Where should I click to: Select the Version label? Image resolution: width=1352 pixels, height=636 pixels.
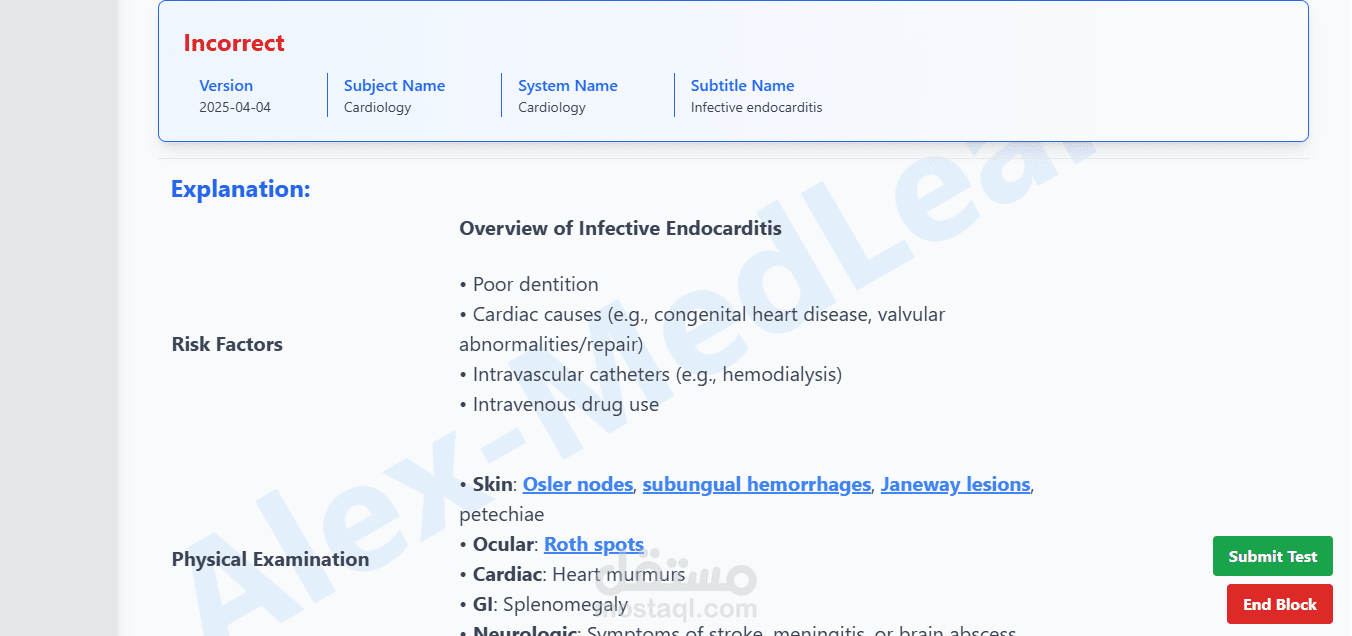[226, 86]
